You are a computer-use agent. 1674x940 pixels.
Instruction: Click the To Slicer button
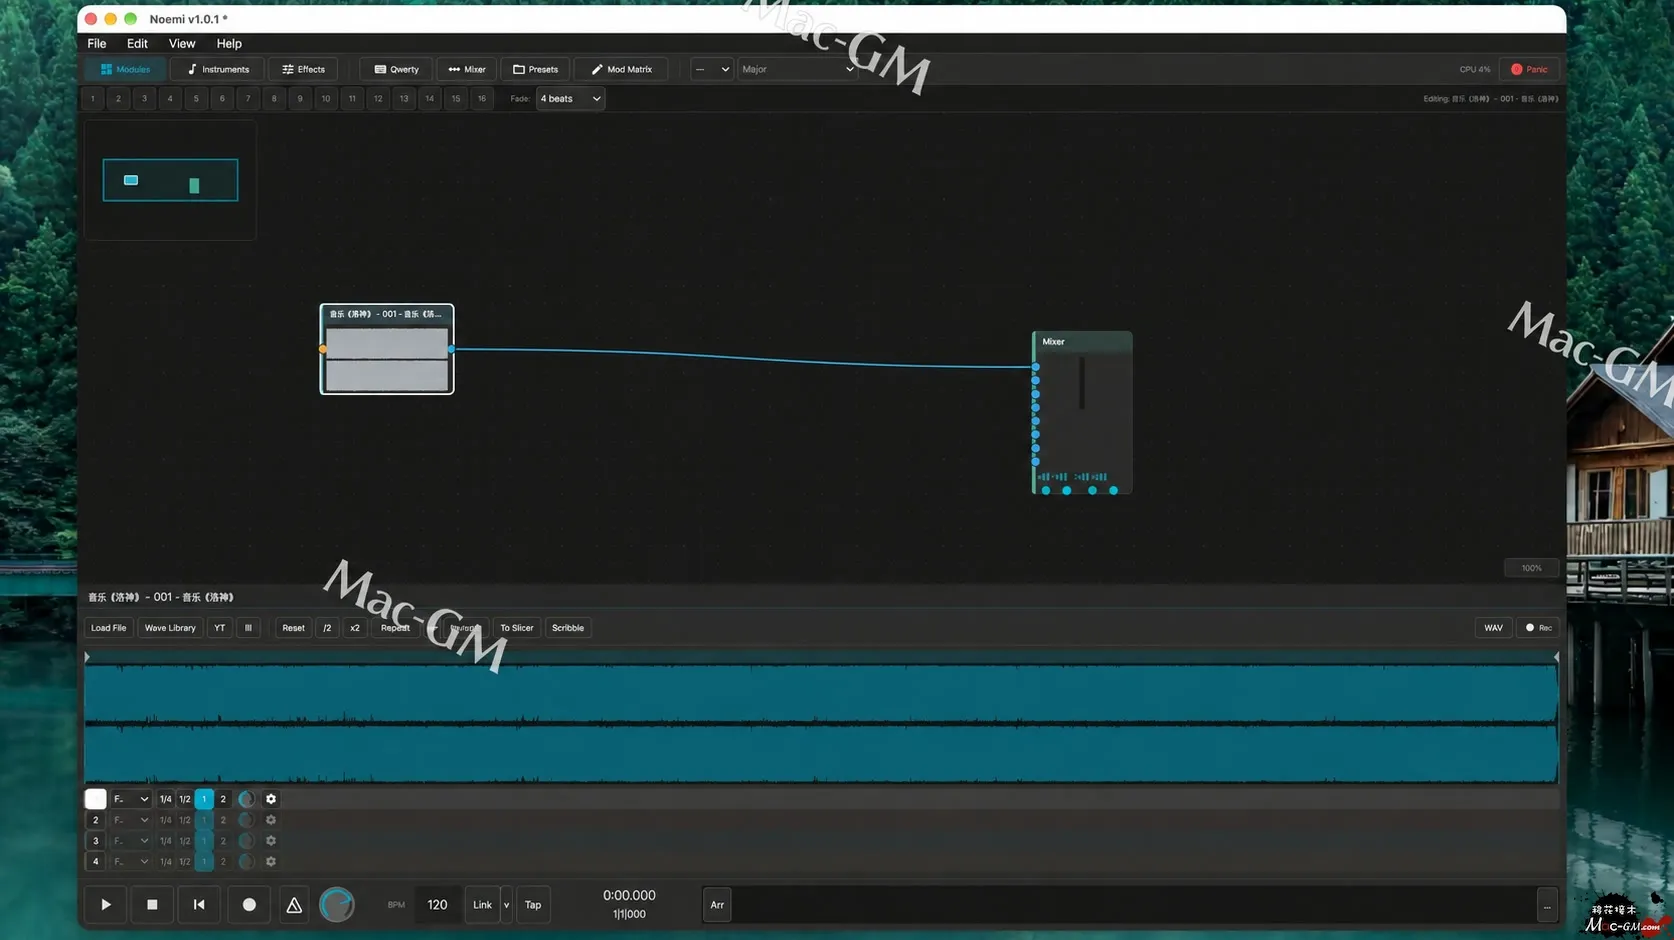(x=517, y=628)
